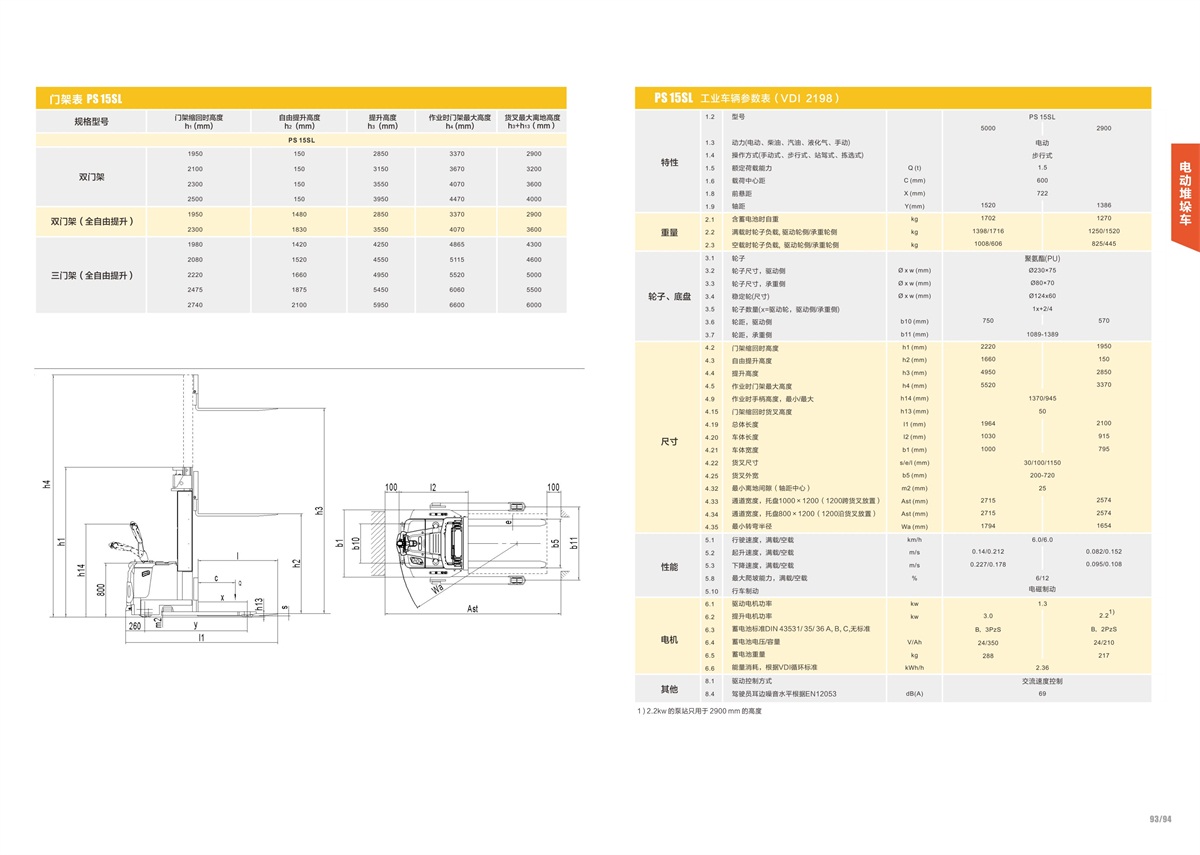Image resolution: width=1200 pixels, height=855 pixels.
Task: Select mast table value '5950'
Action: pos(380,304)
